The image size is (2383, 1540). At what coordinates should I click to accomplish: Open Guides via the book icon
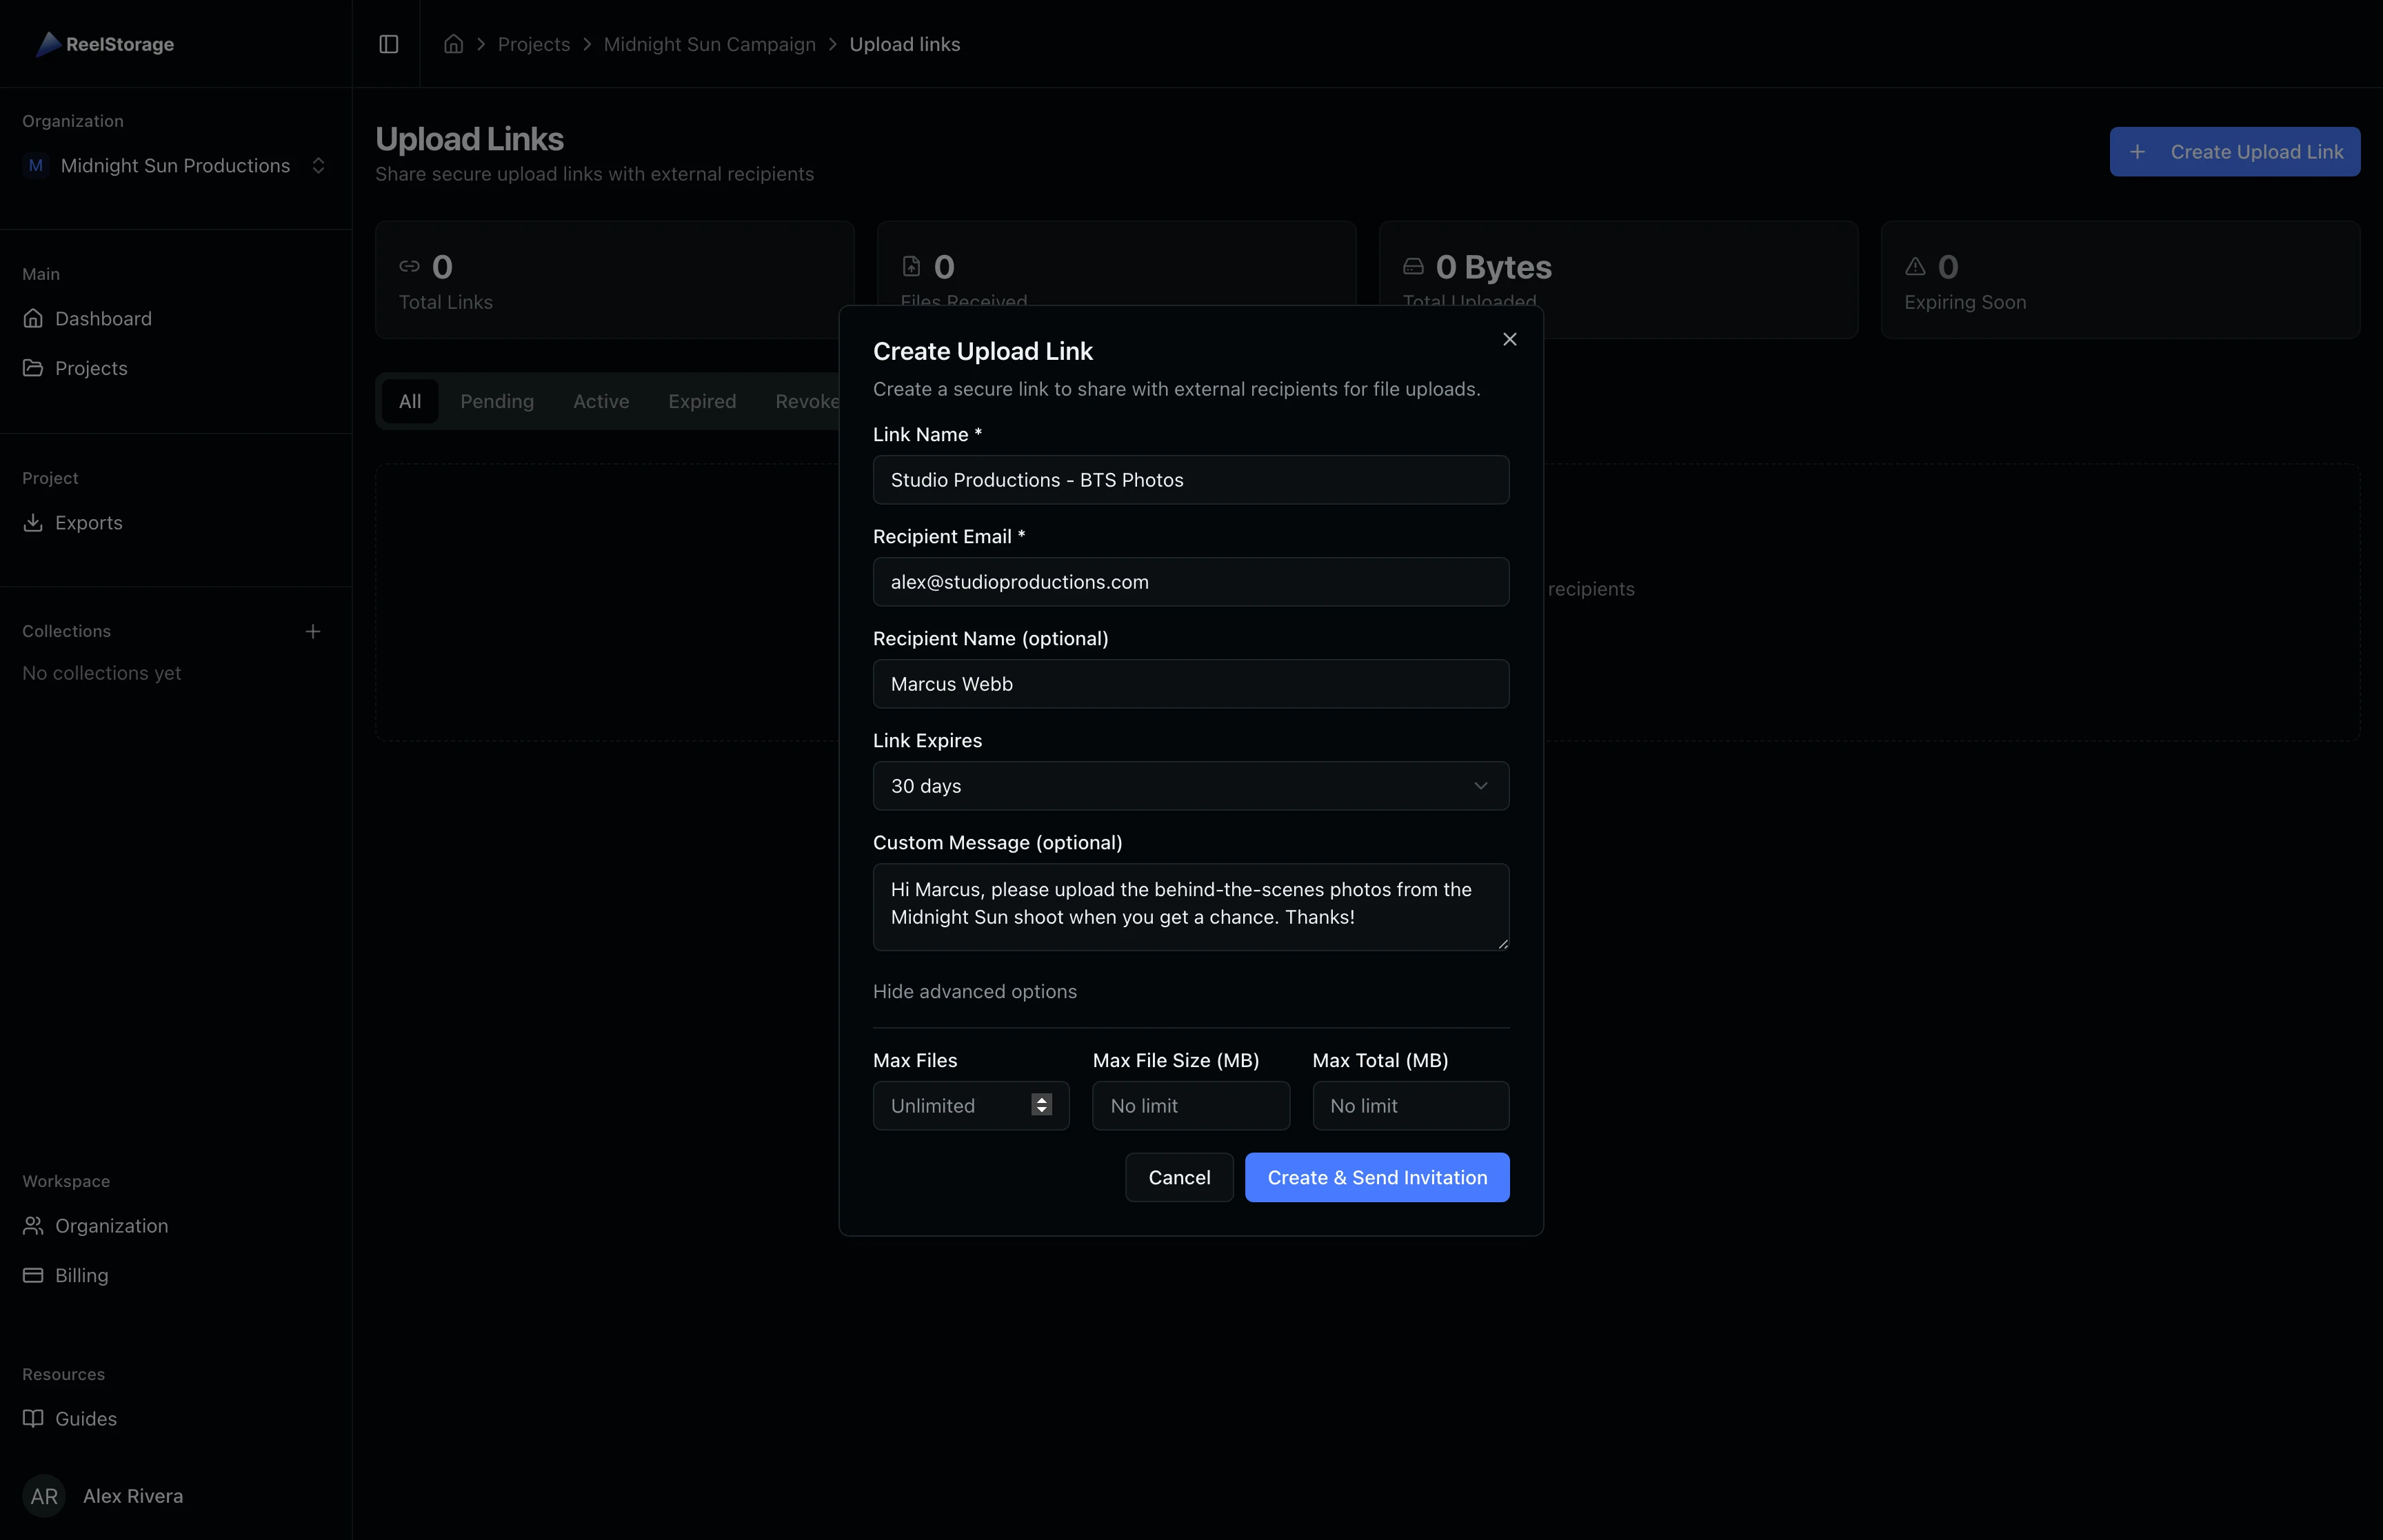[34, 1418]
